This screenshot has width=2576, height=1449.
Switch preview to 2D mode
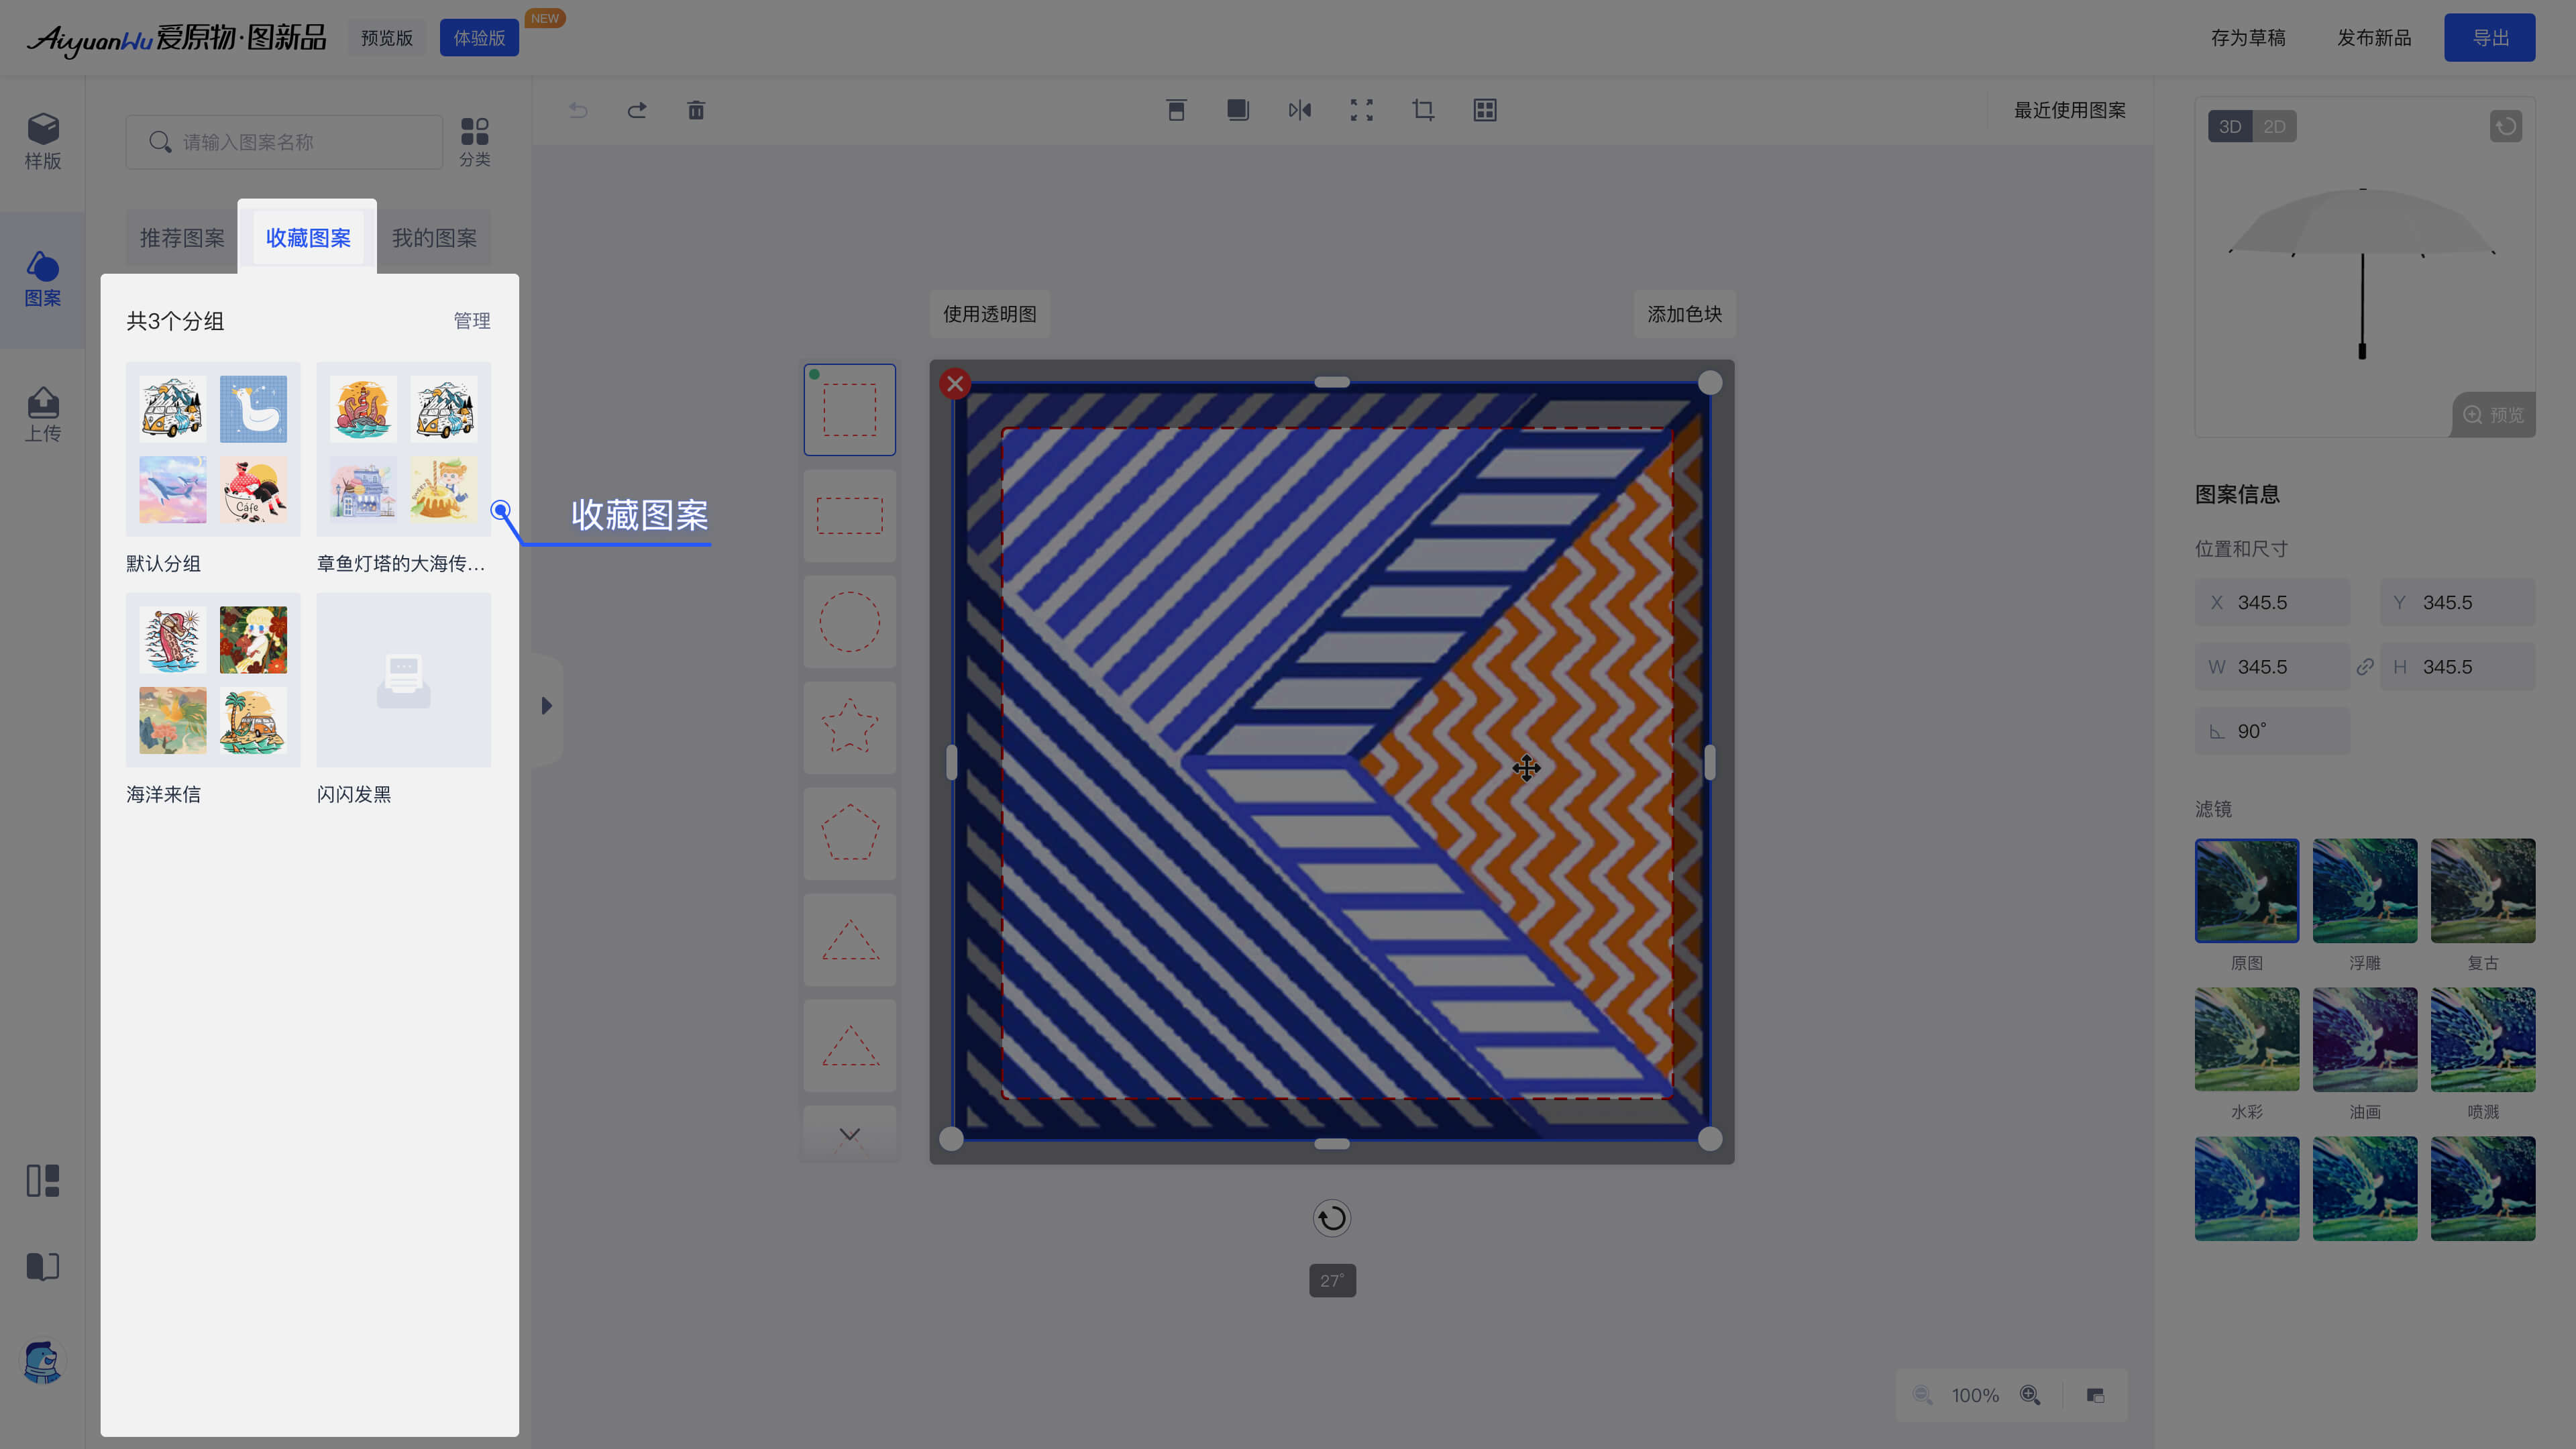click(2274, 127)
